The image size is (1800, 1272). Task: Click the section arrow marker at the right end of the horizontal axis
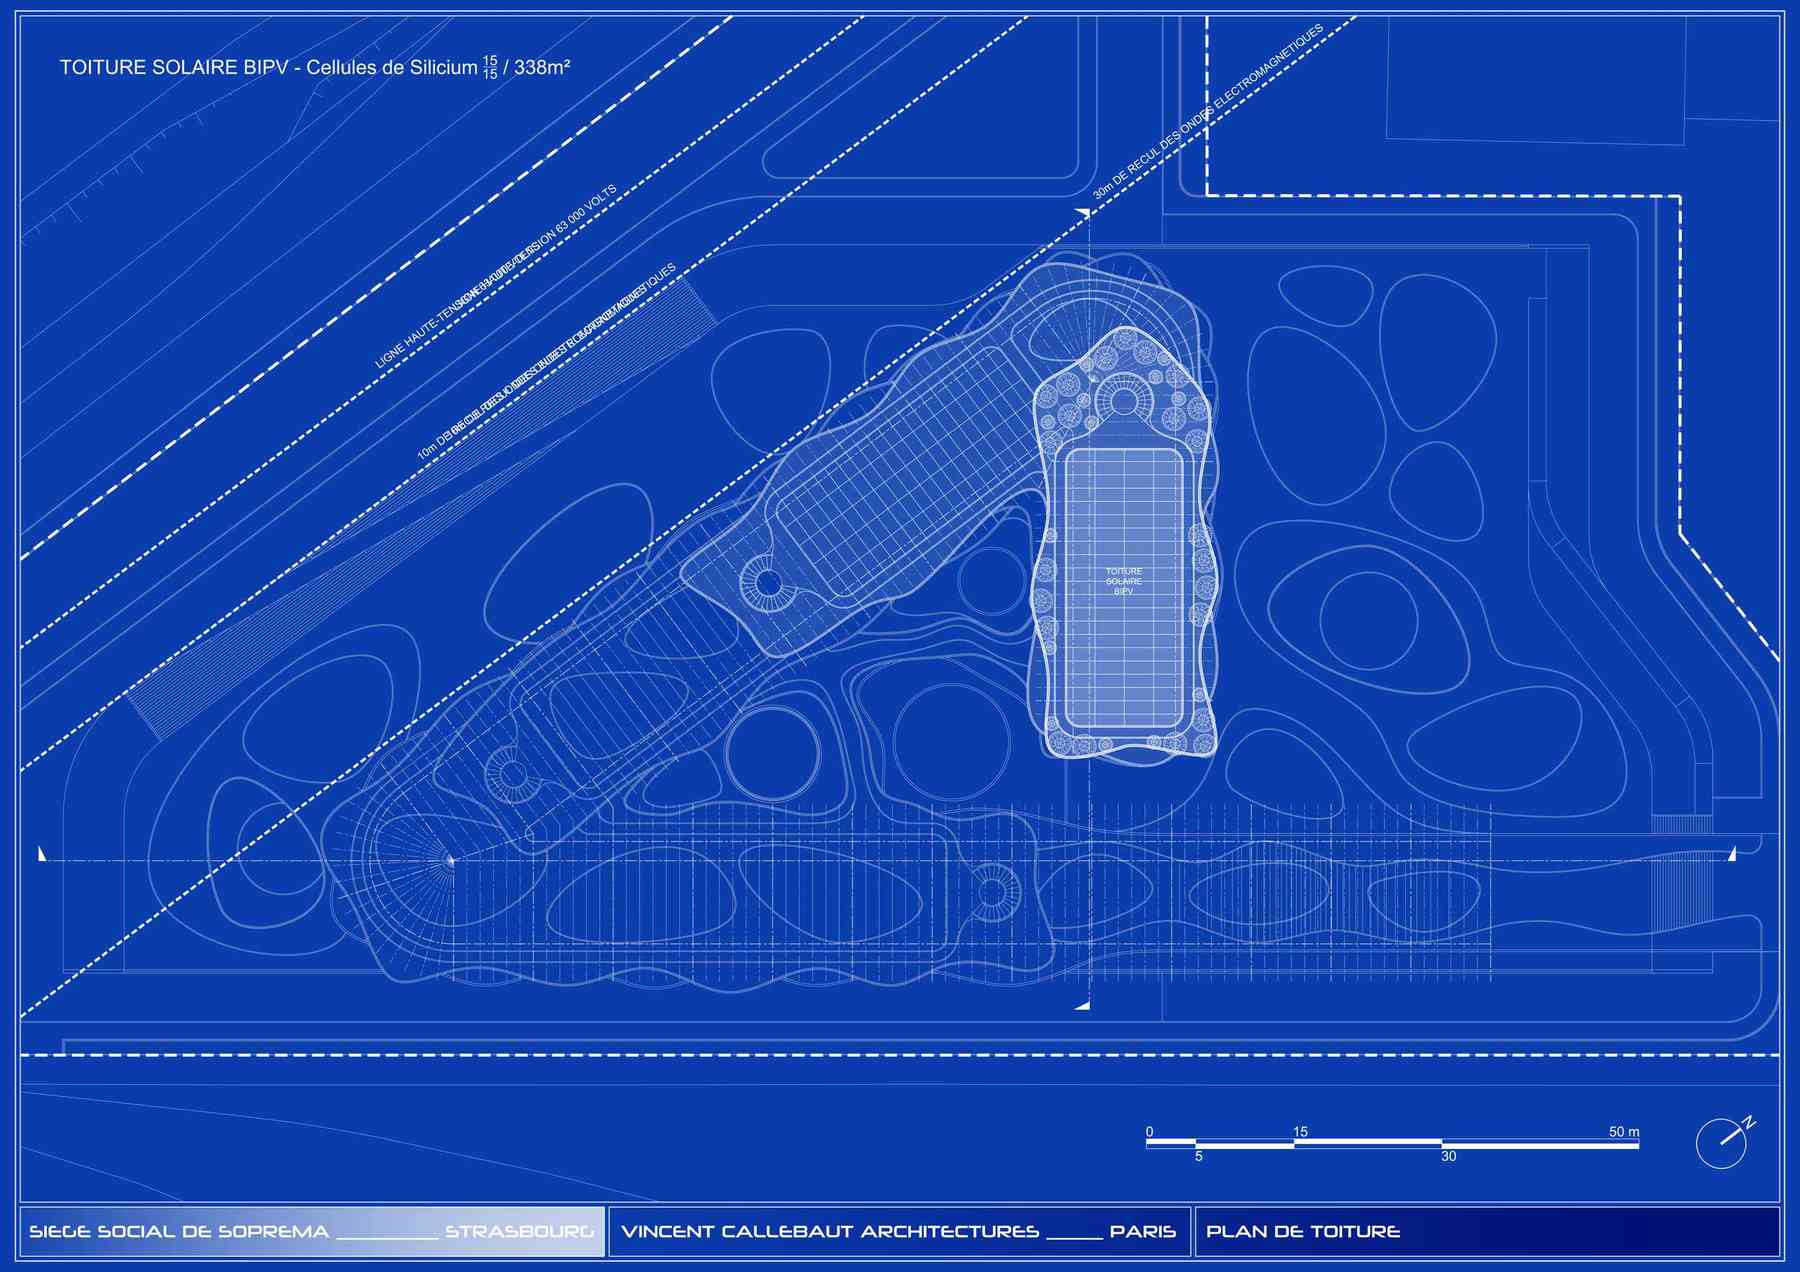[1732, 854]
